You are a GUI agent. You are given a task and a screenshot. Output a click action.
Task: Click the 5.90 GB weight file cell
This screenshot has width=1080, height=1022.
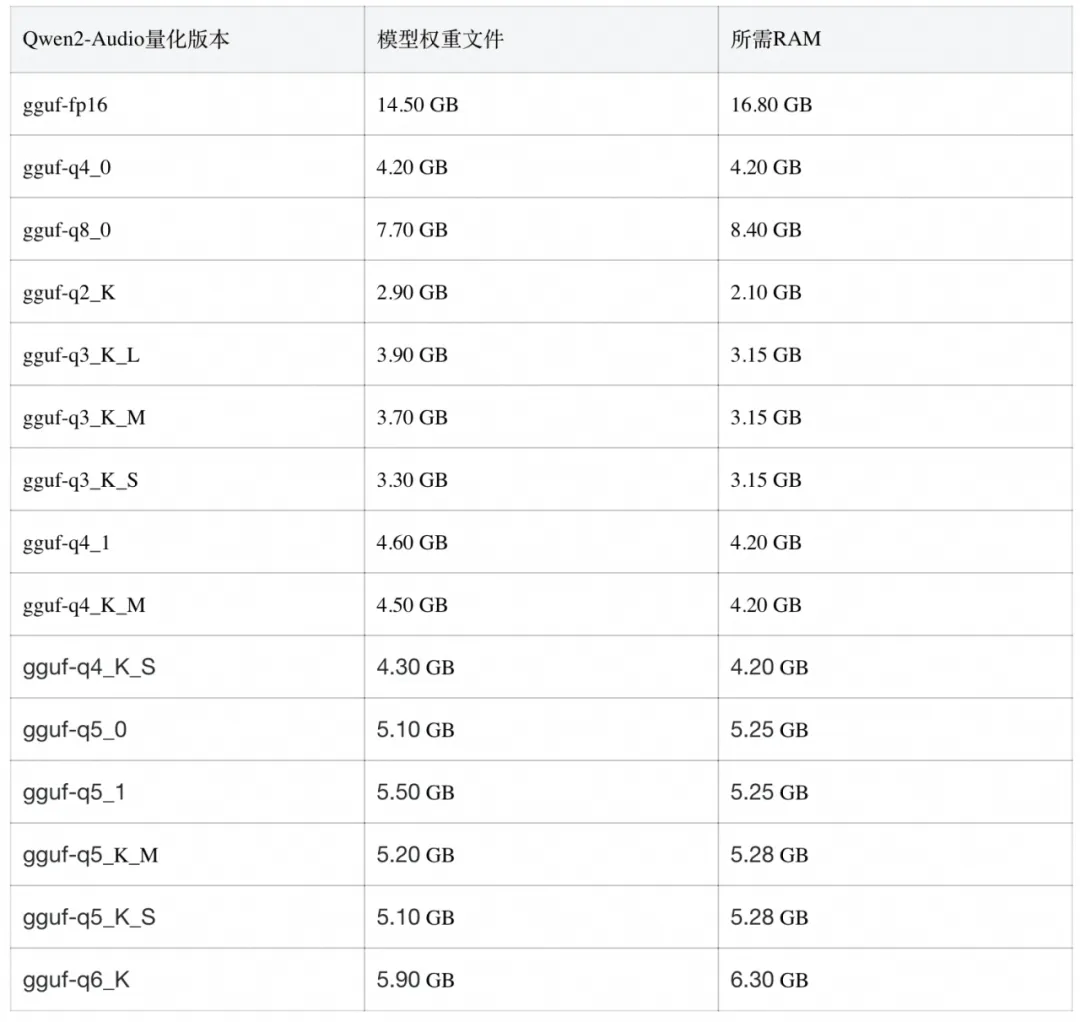coord(415,980)
